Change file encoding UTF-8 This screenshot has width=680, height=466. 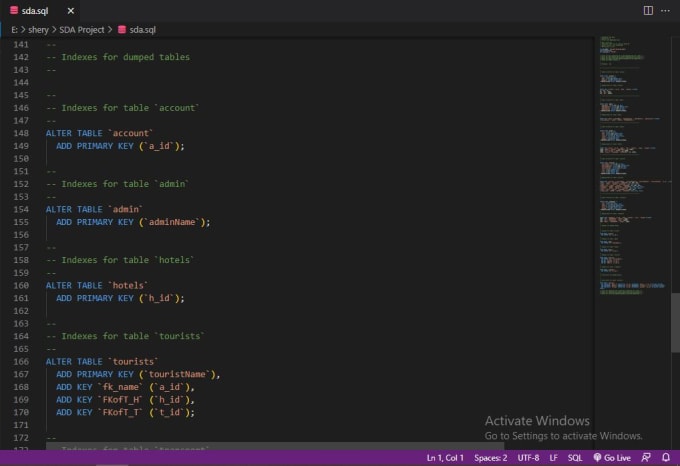528,458
